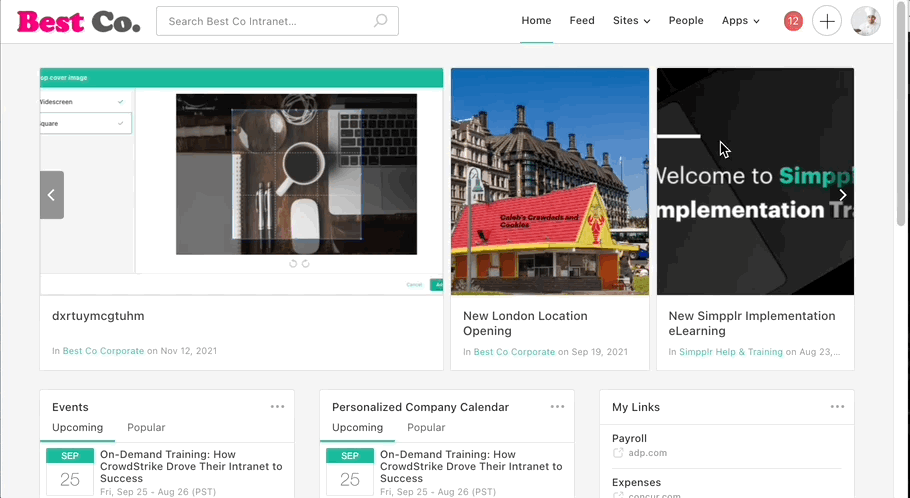910x498 pixels.
Task: Open the dxrtuymcgtuhm article title
Action: [x=98, y=316]
